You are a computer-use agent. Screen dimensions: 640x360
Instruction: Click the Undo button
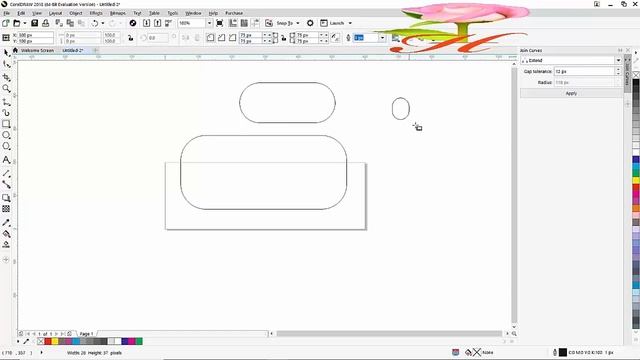pos(95,23)
